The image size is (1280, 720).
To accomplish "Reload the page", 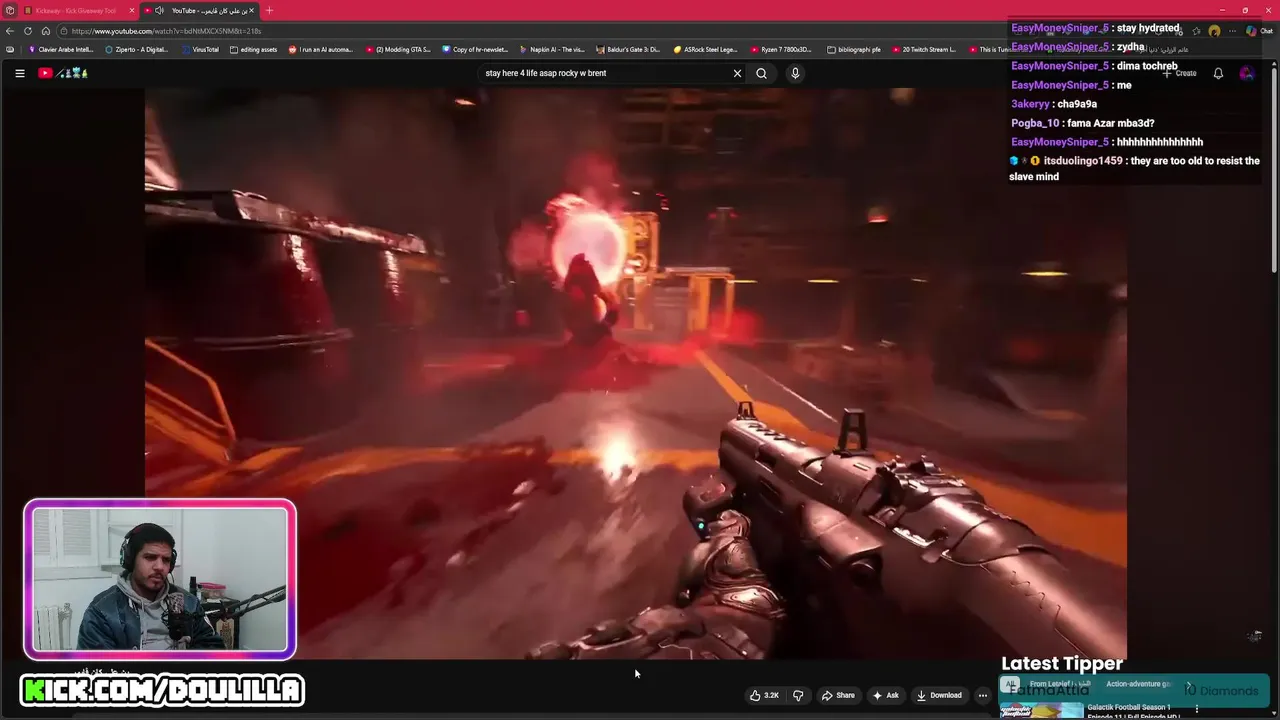I will click(27, 31).
